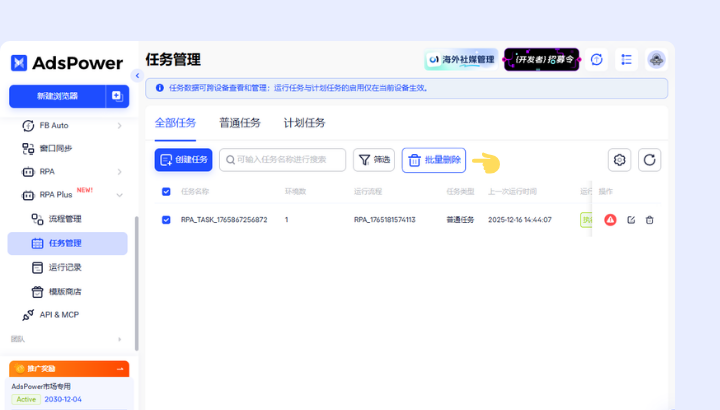
Task: Click the flow name RPA_1765181574113
Action: pos(385,220)
